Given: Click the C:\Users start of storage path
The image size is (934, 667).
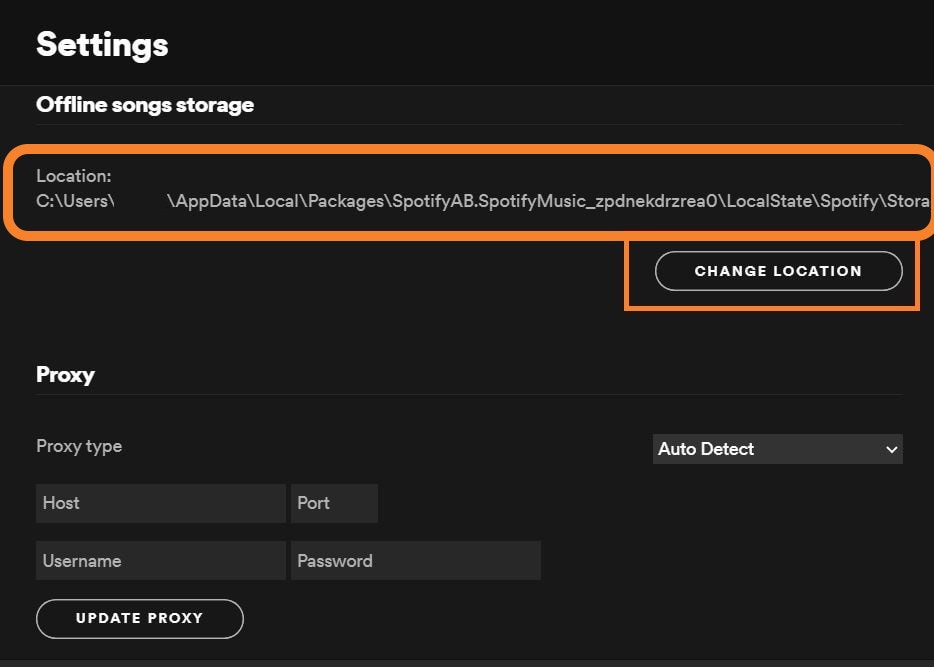Looking at the screenshot, I should (75, 201).
